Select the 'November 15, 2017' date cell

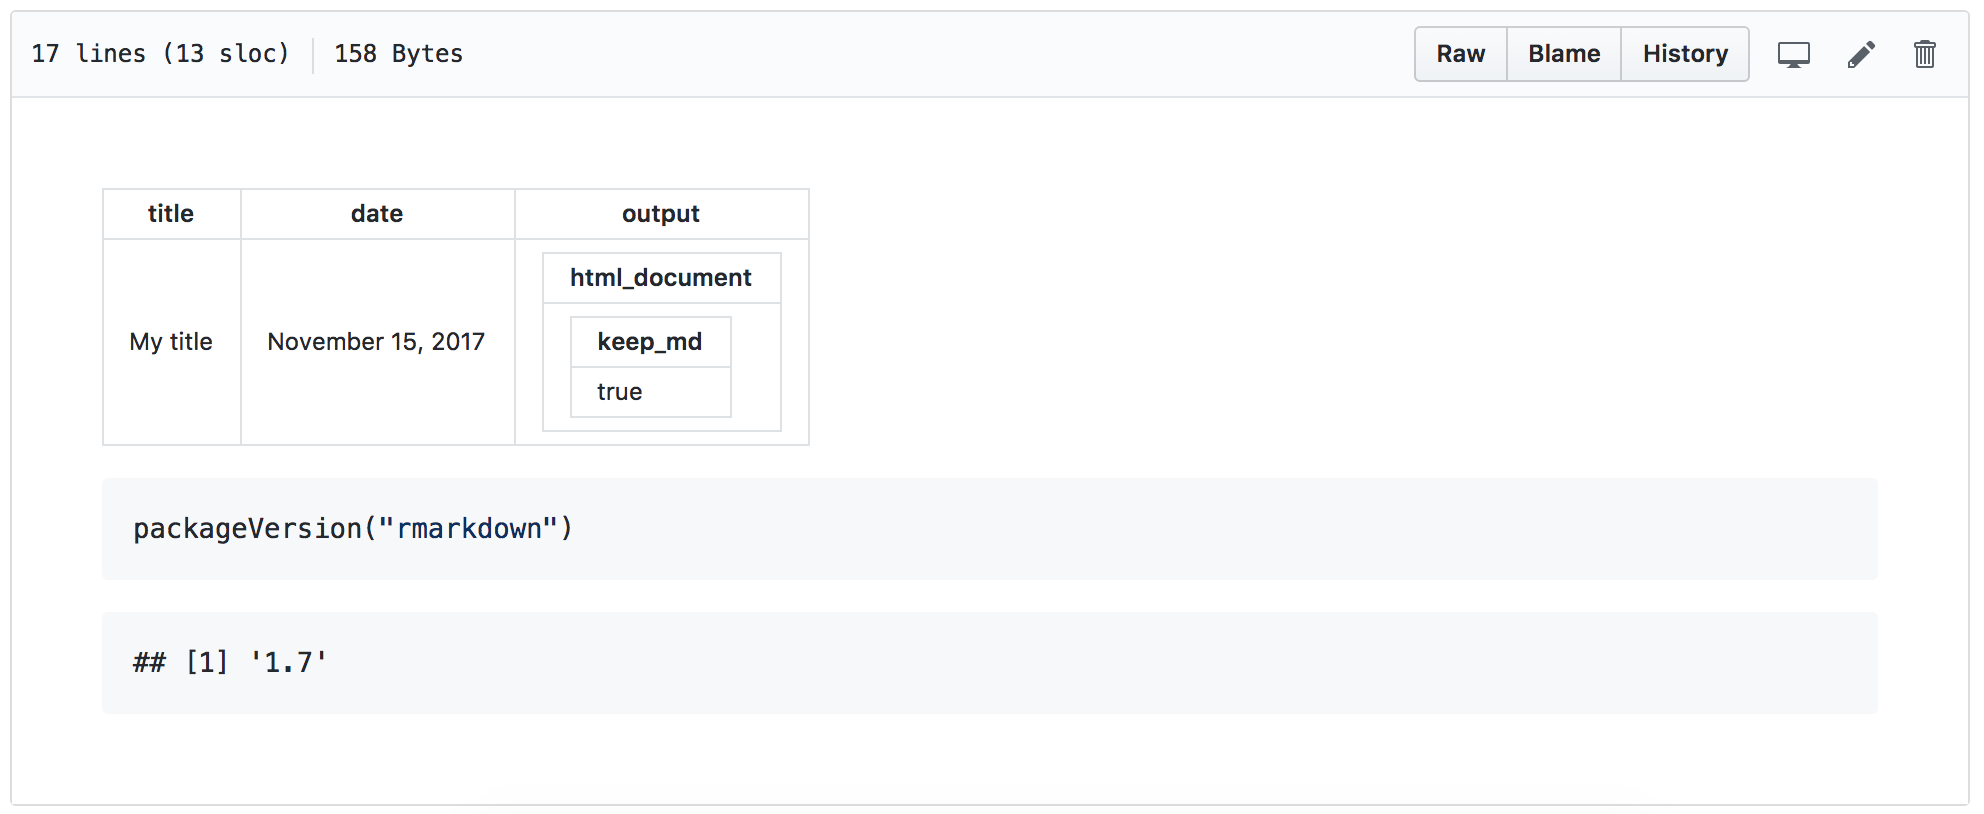pyautogui.click(x=376, y=341)
